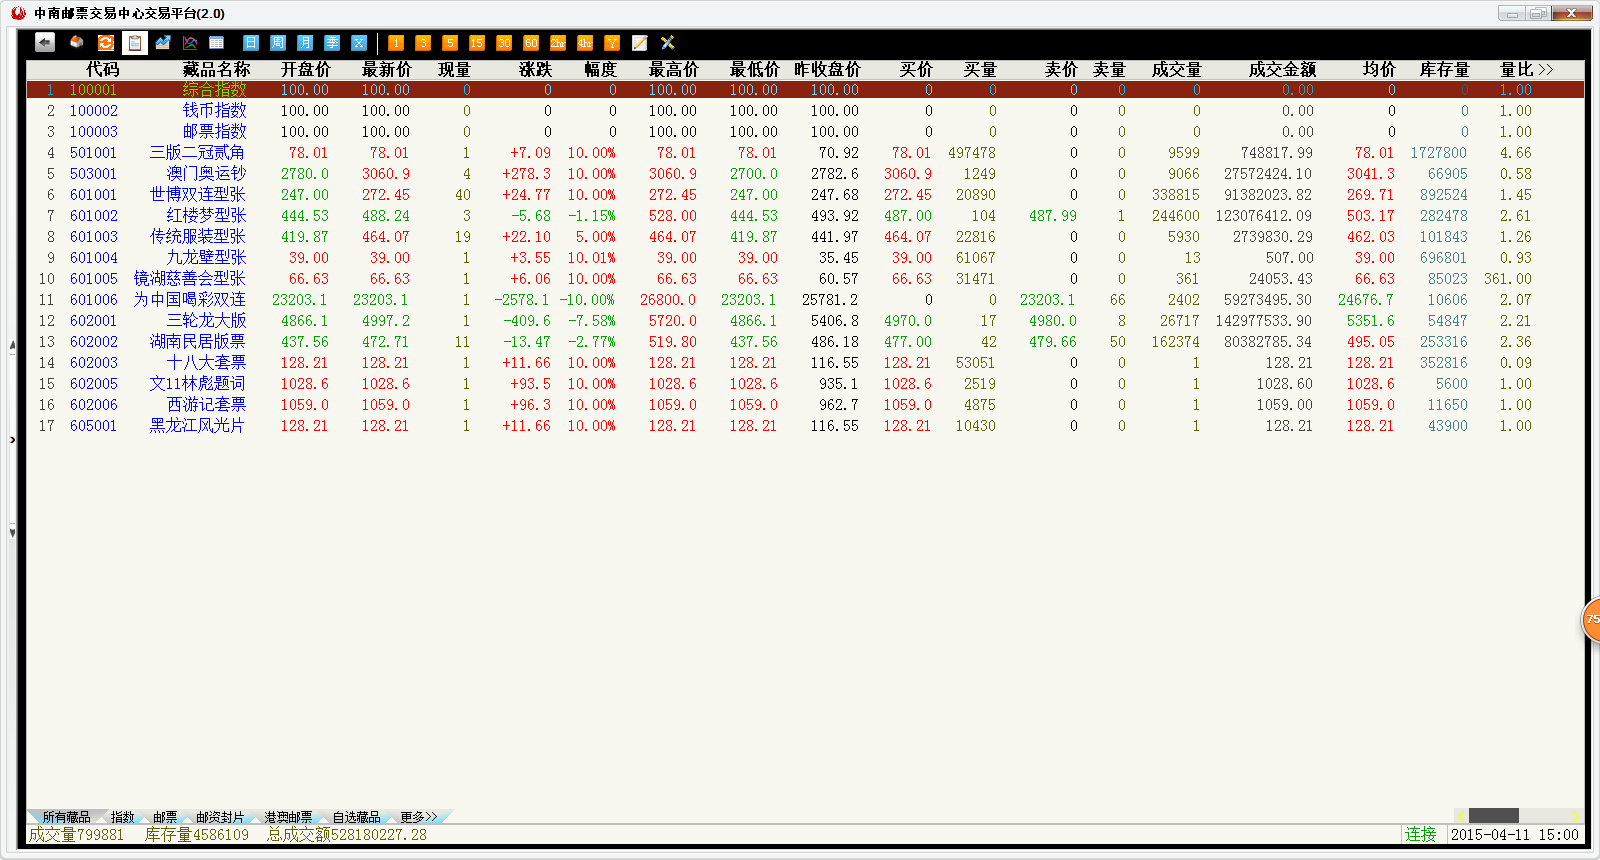Viewport: 1600px width, 860px height.
Task: Select the weekly 周 K-line period icon
Action: (278, 43)
